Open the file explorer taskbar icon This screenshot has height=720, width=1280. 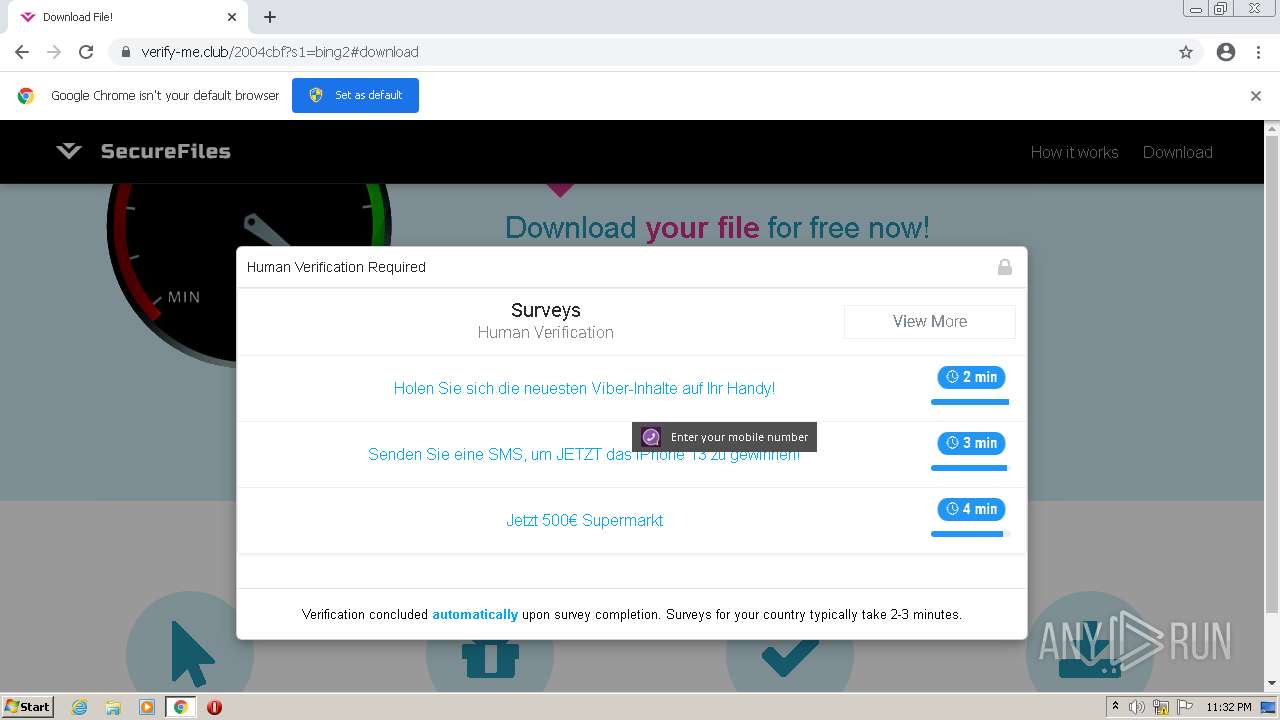113,707
